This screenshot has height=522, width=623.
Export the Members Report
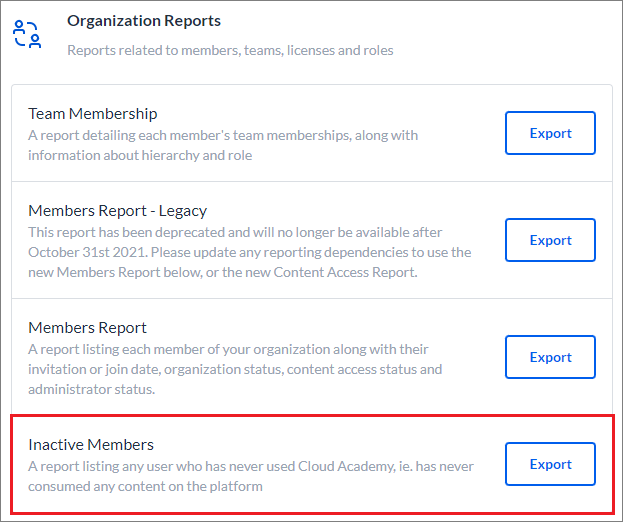click(550, 357)
